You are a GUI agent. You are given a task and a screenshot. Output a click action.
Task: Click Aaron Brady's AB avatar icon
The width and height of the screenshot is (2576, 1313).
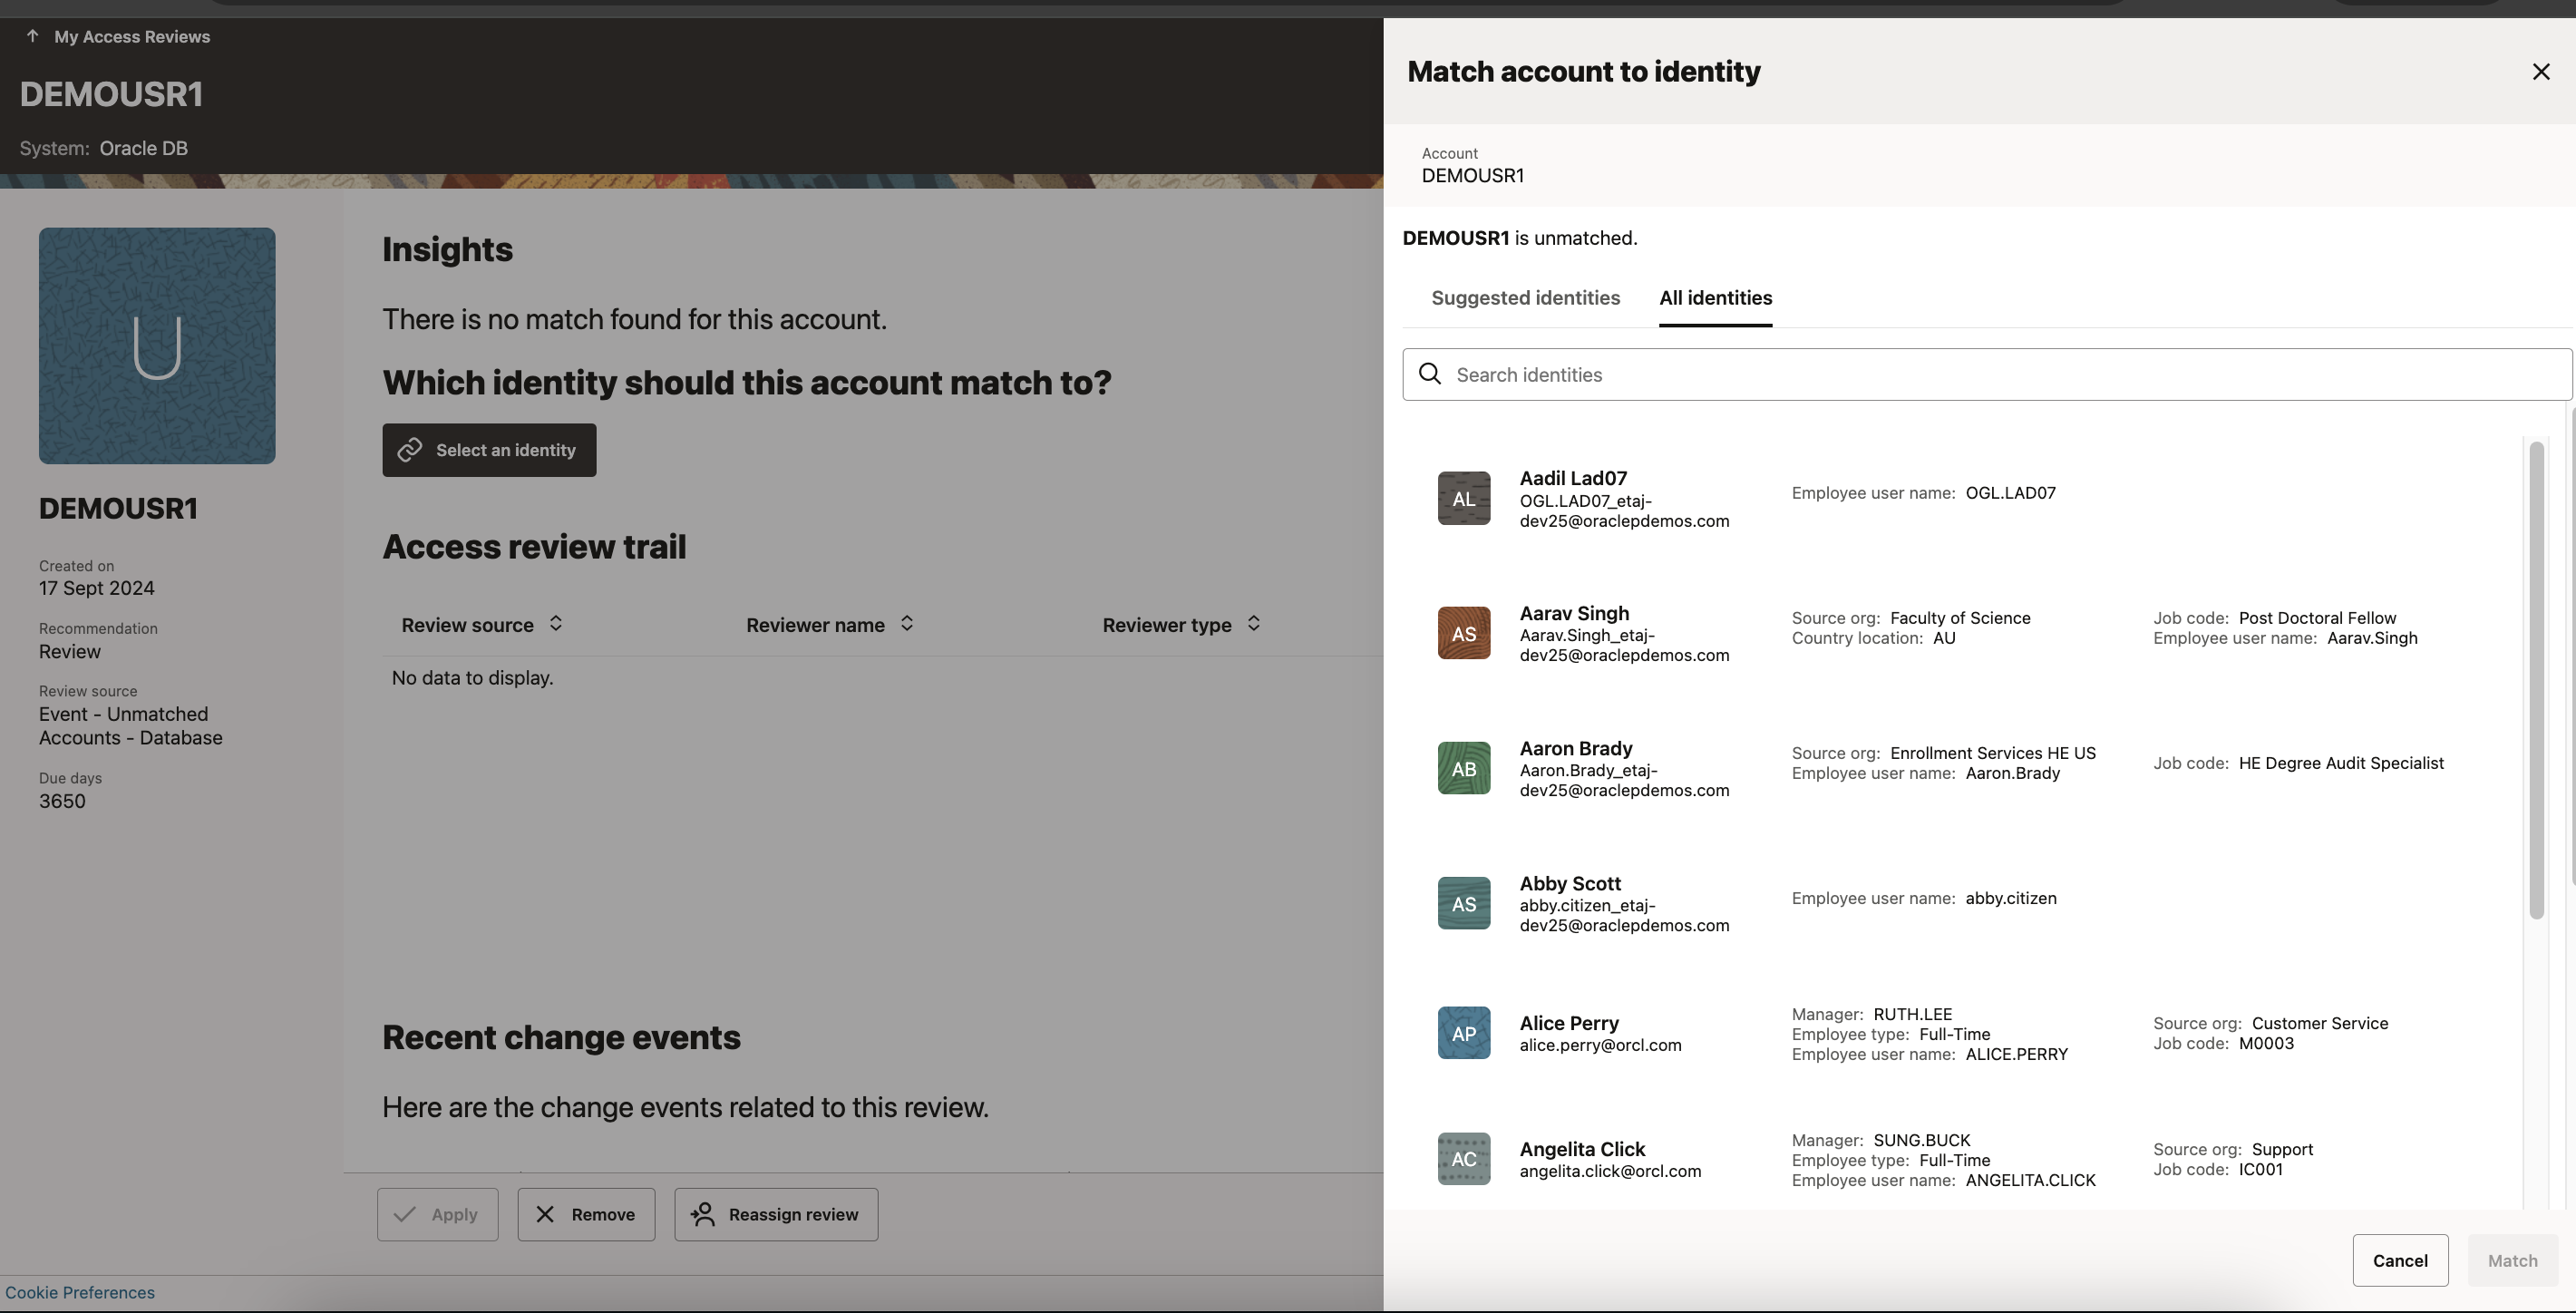(1463, 768)
